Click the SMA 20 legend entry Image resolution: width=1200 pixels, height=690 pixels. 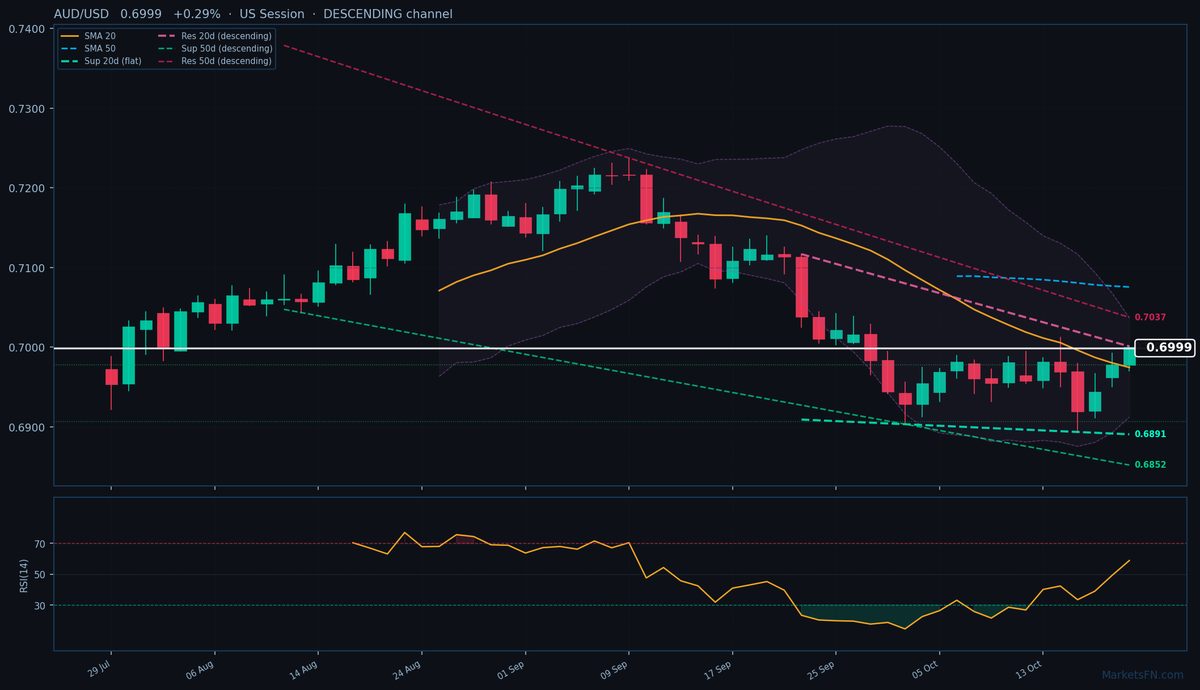tap(89, 36)
